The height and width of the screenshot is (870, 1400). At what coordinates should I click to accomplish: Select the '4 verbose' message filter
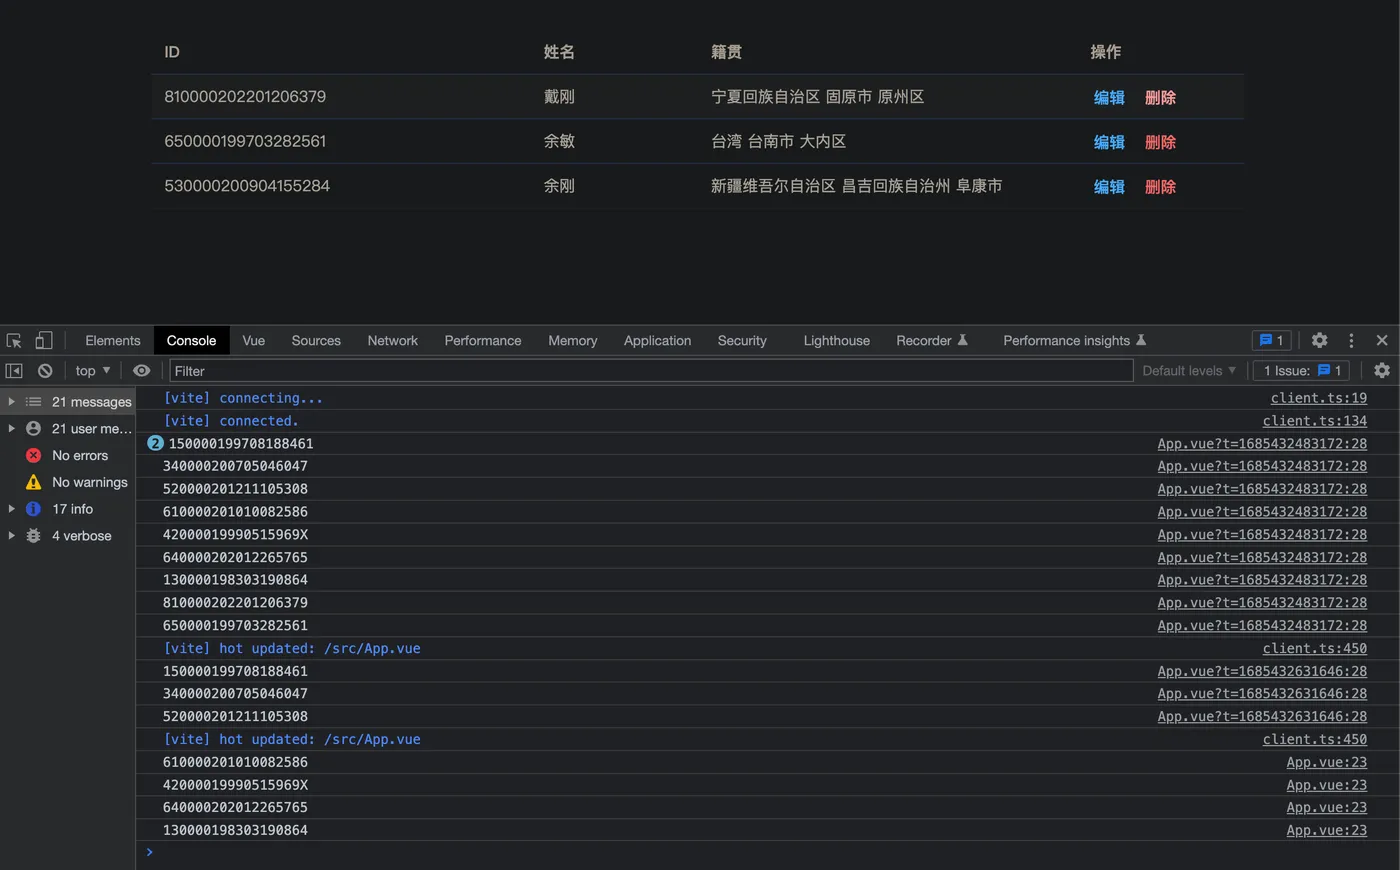80,535
